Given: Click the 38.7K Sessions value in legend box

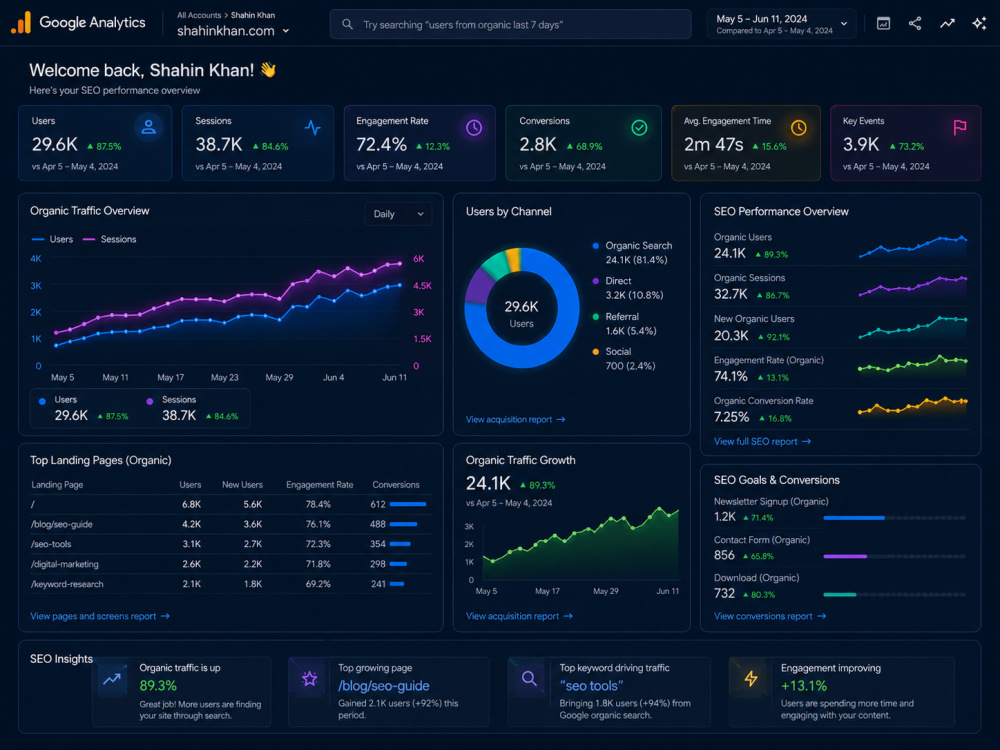Looking at the screenshot, I should coord(179,415).
